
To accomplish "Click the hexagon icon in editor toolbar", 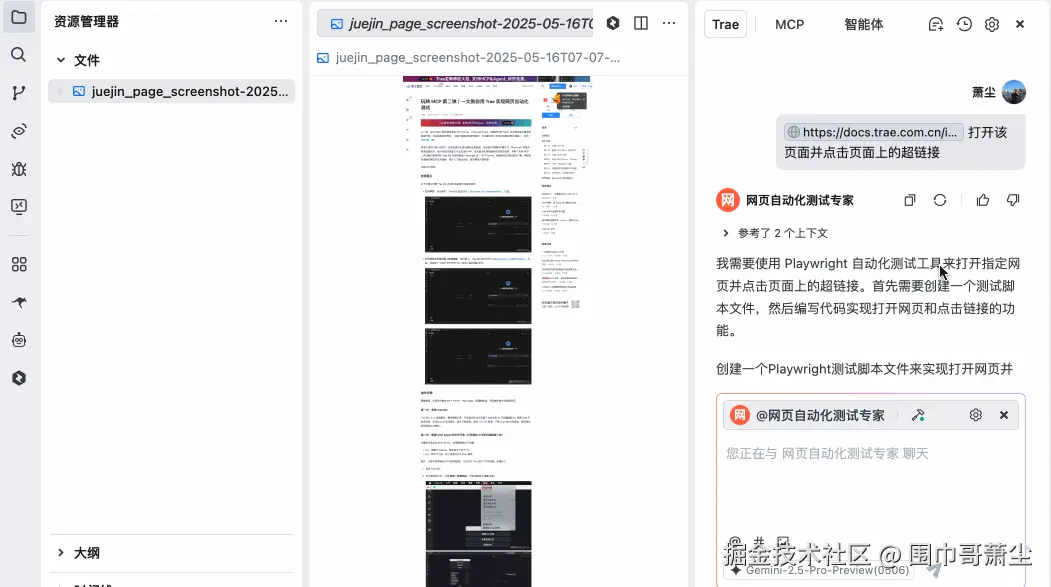I will coord(613,23).
